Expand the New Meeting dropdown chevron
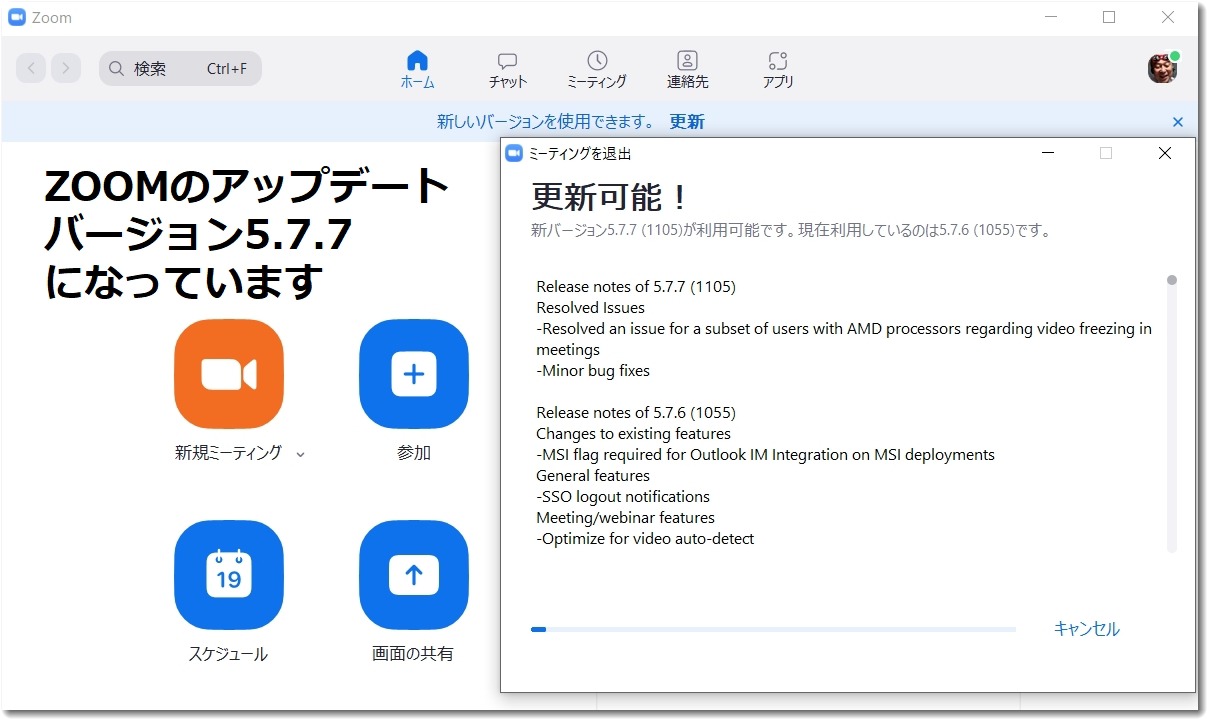 [x=300, y=454]
